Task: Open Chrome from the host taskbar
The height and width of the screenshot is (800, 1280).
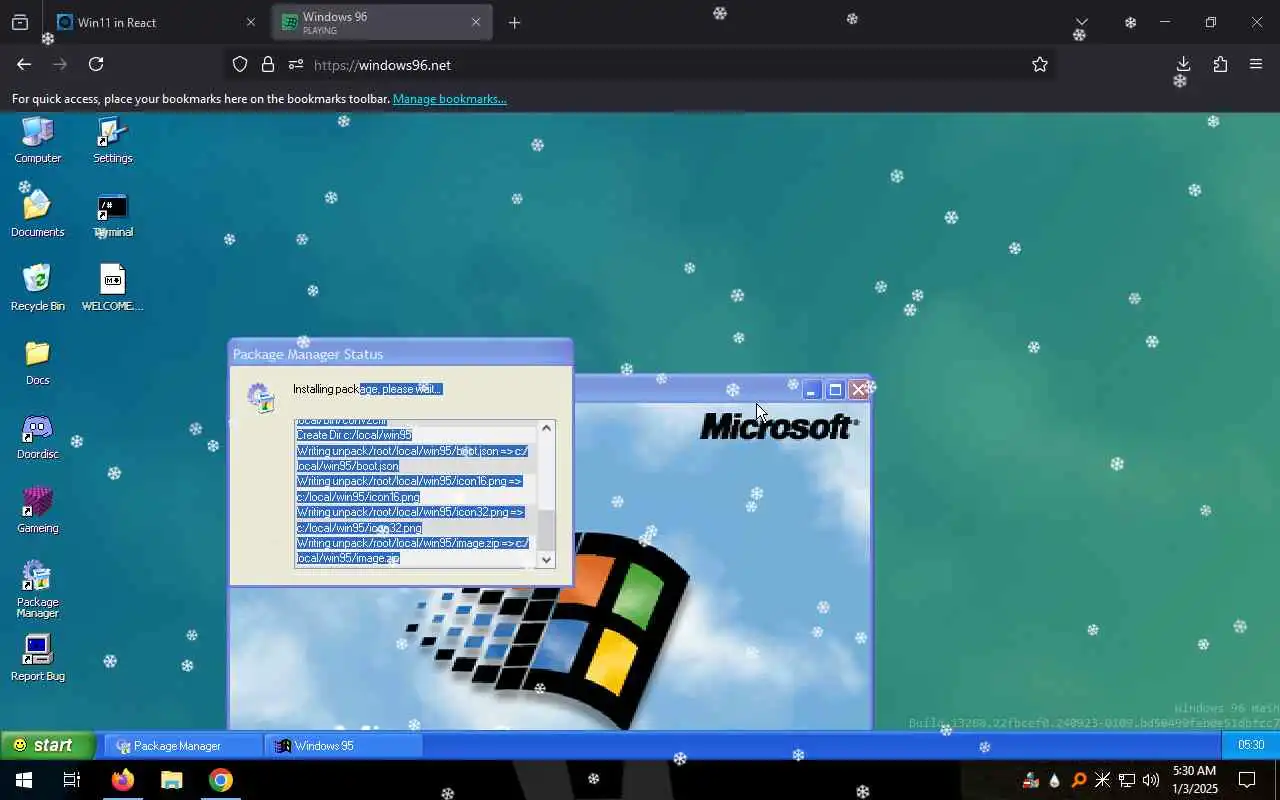Action: click(221, 780)
